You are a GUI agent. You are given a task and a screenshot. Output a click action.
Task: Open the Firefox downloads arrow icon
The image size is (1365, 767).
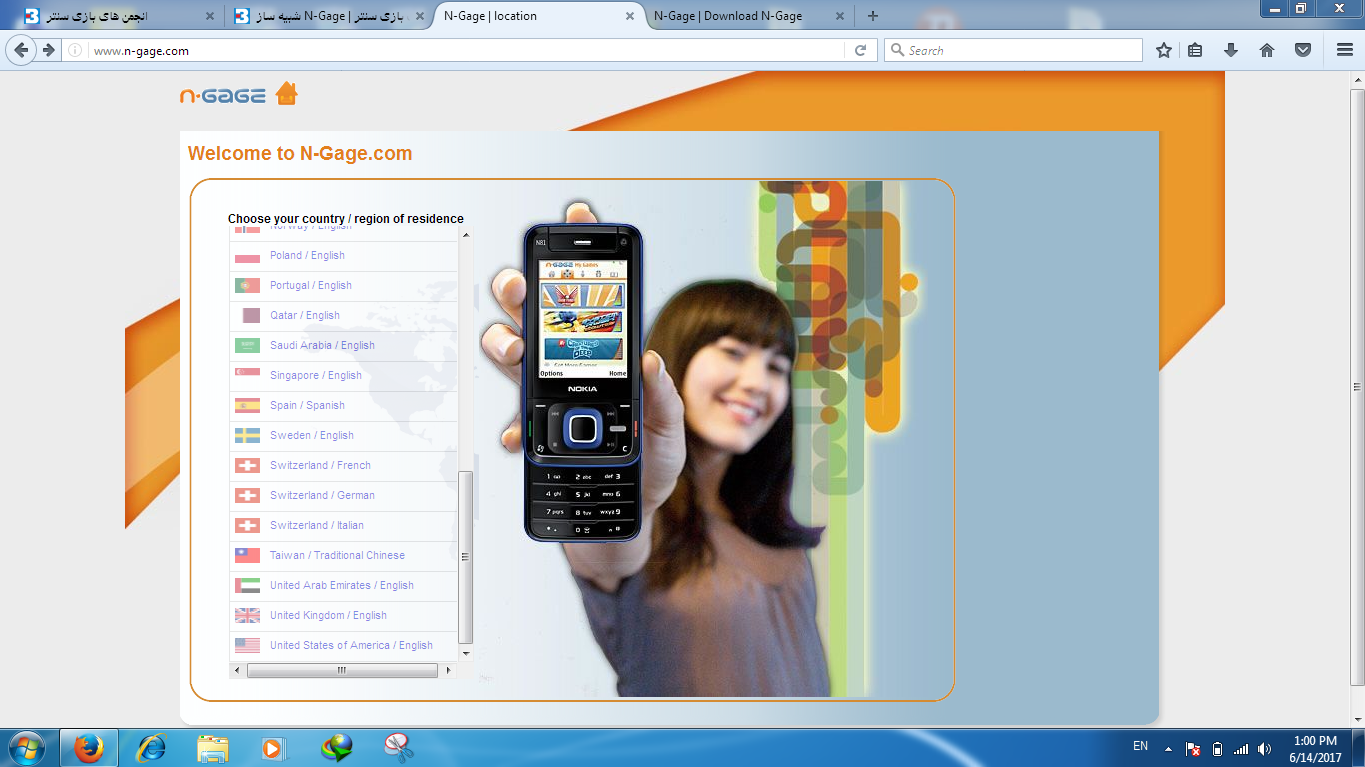[1231, 50]
